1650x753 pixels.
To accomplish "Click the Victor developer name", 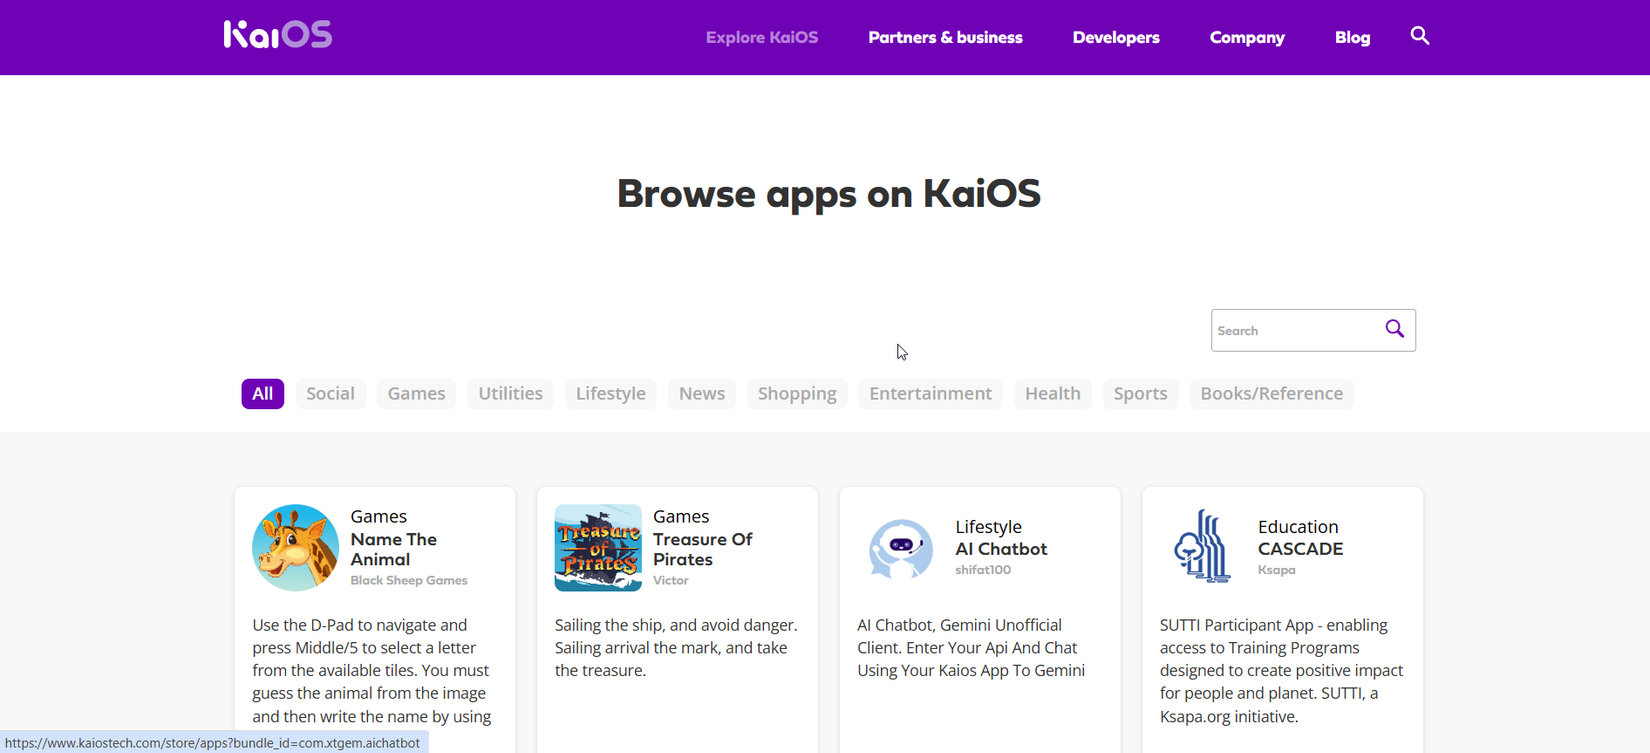I will coord(671,580).
